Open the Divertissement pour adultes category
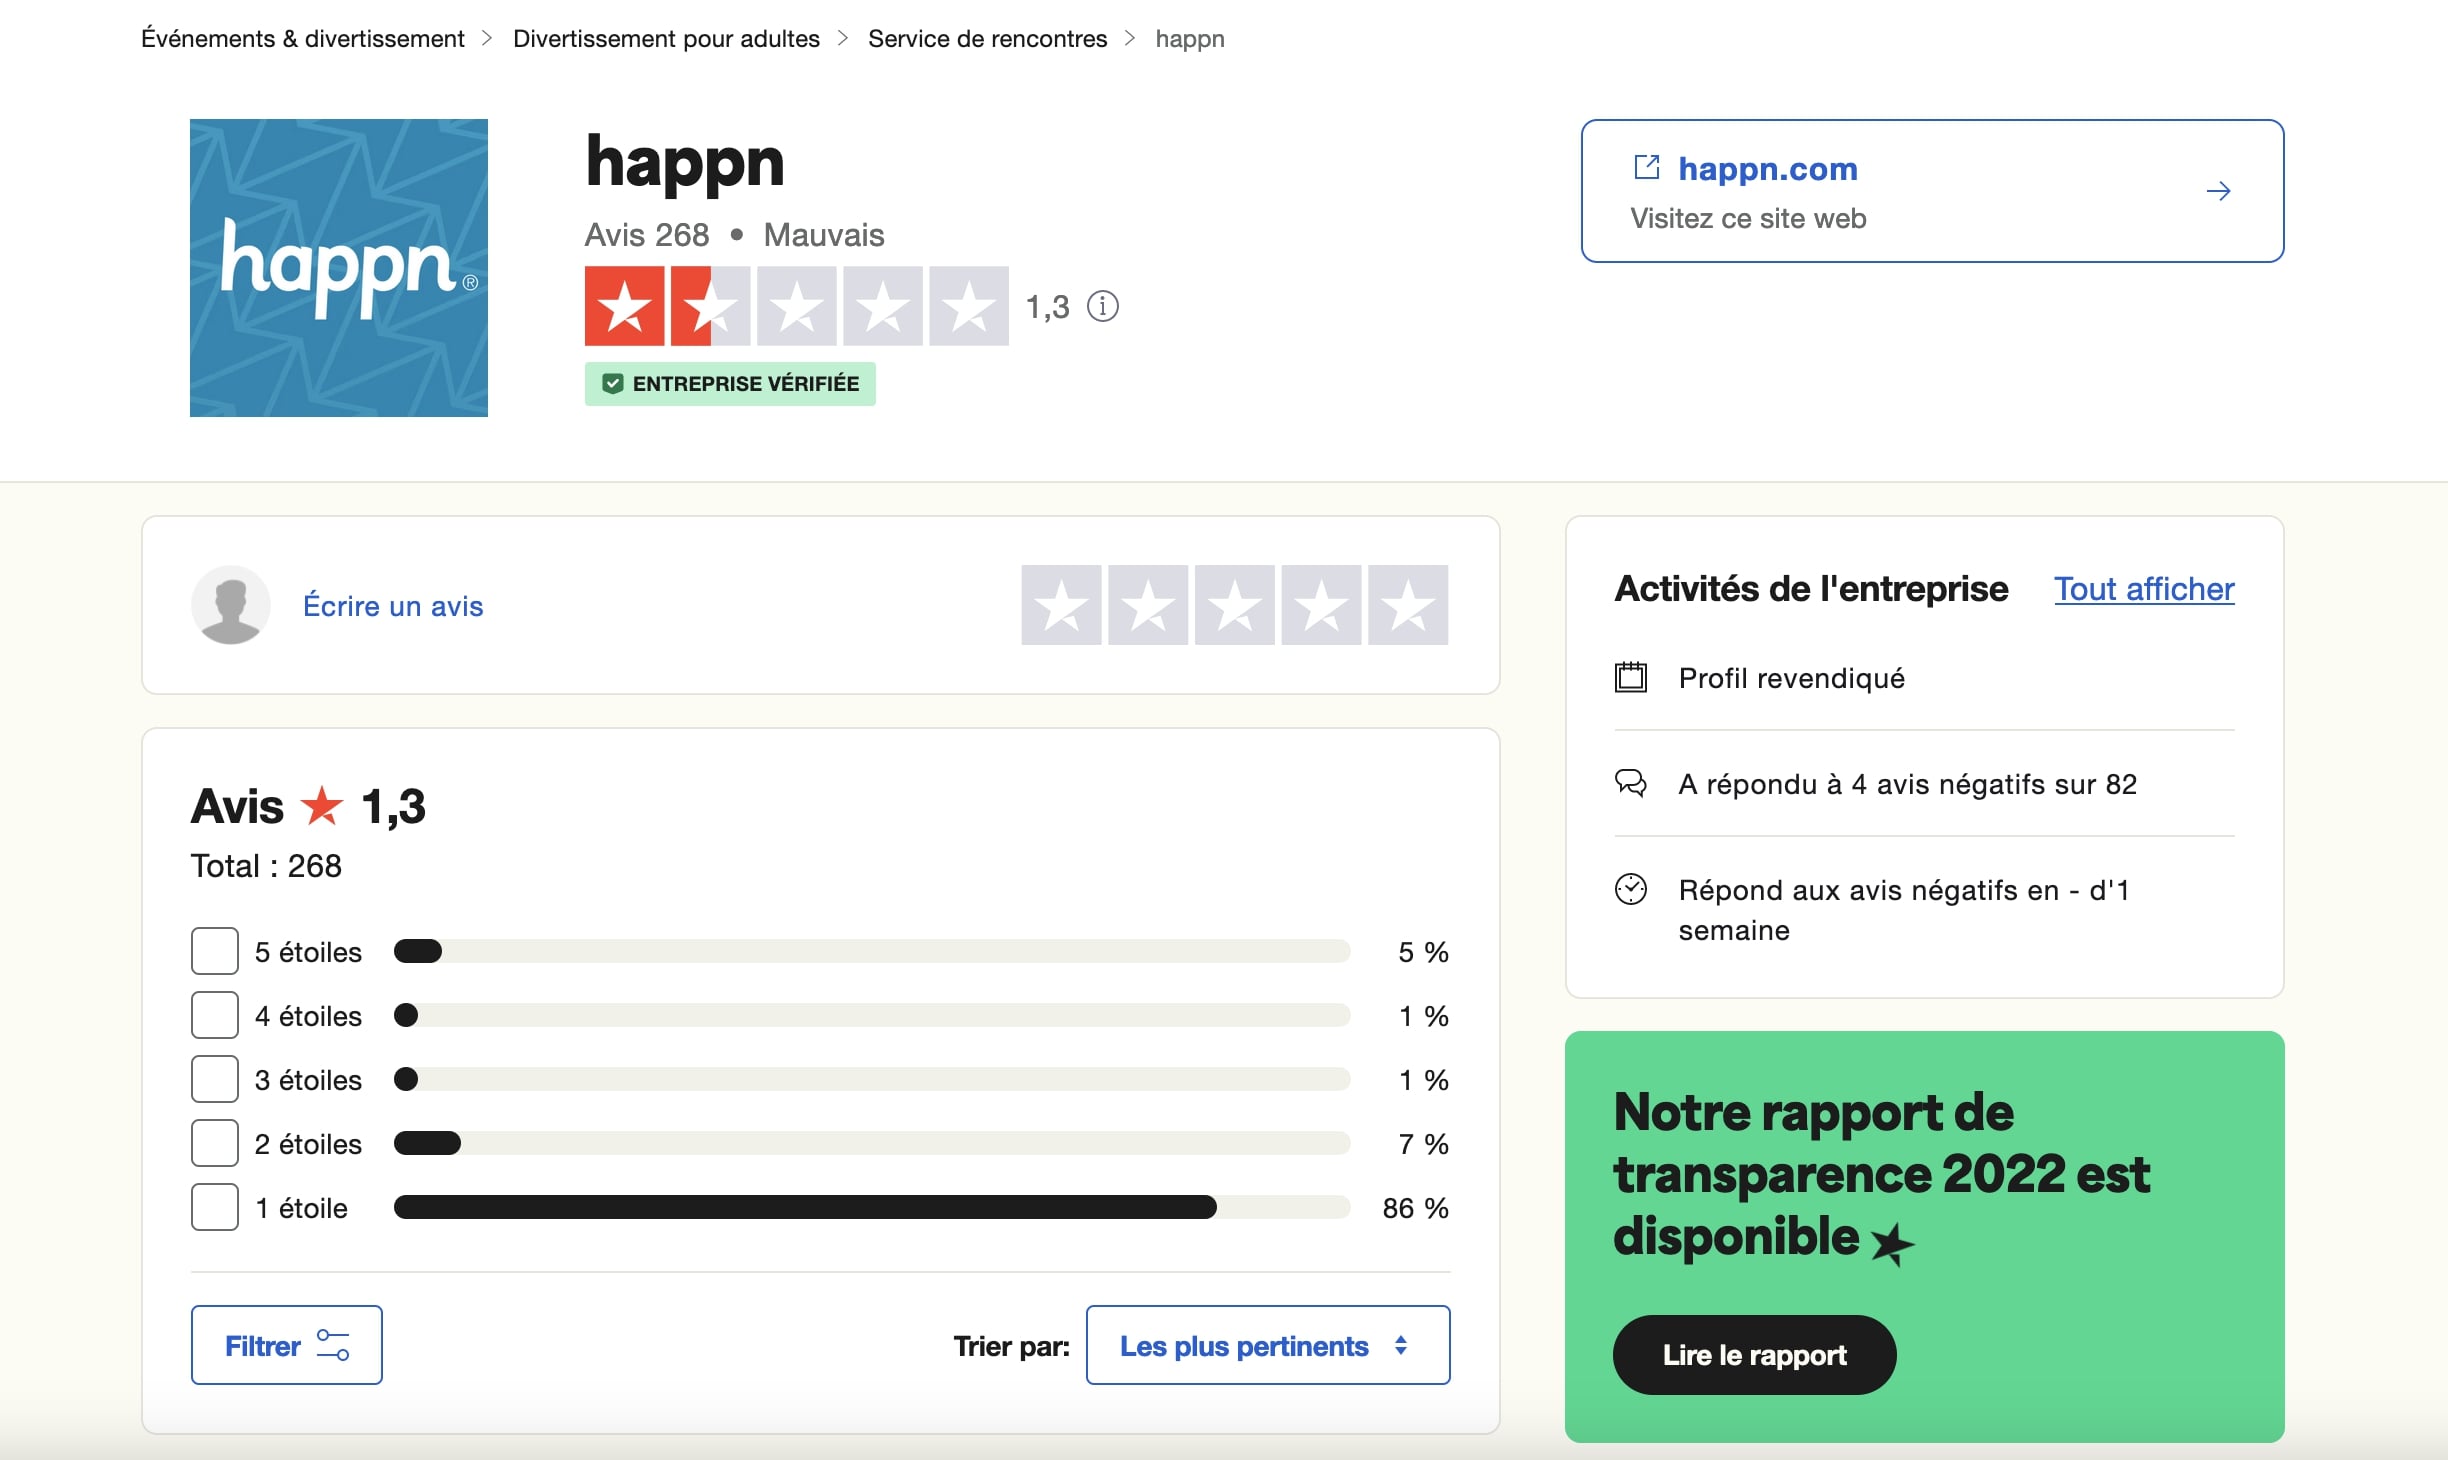The image size is (2448, 1460). coord(666,38)
